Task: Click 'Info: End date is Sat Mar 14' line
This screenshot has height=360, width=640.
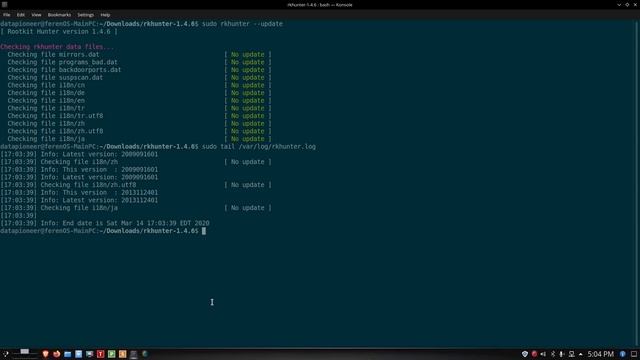Action: pyautogui.click(x=105, y=223)
